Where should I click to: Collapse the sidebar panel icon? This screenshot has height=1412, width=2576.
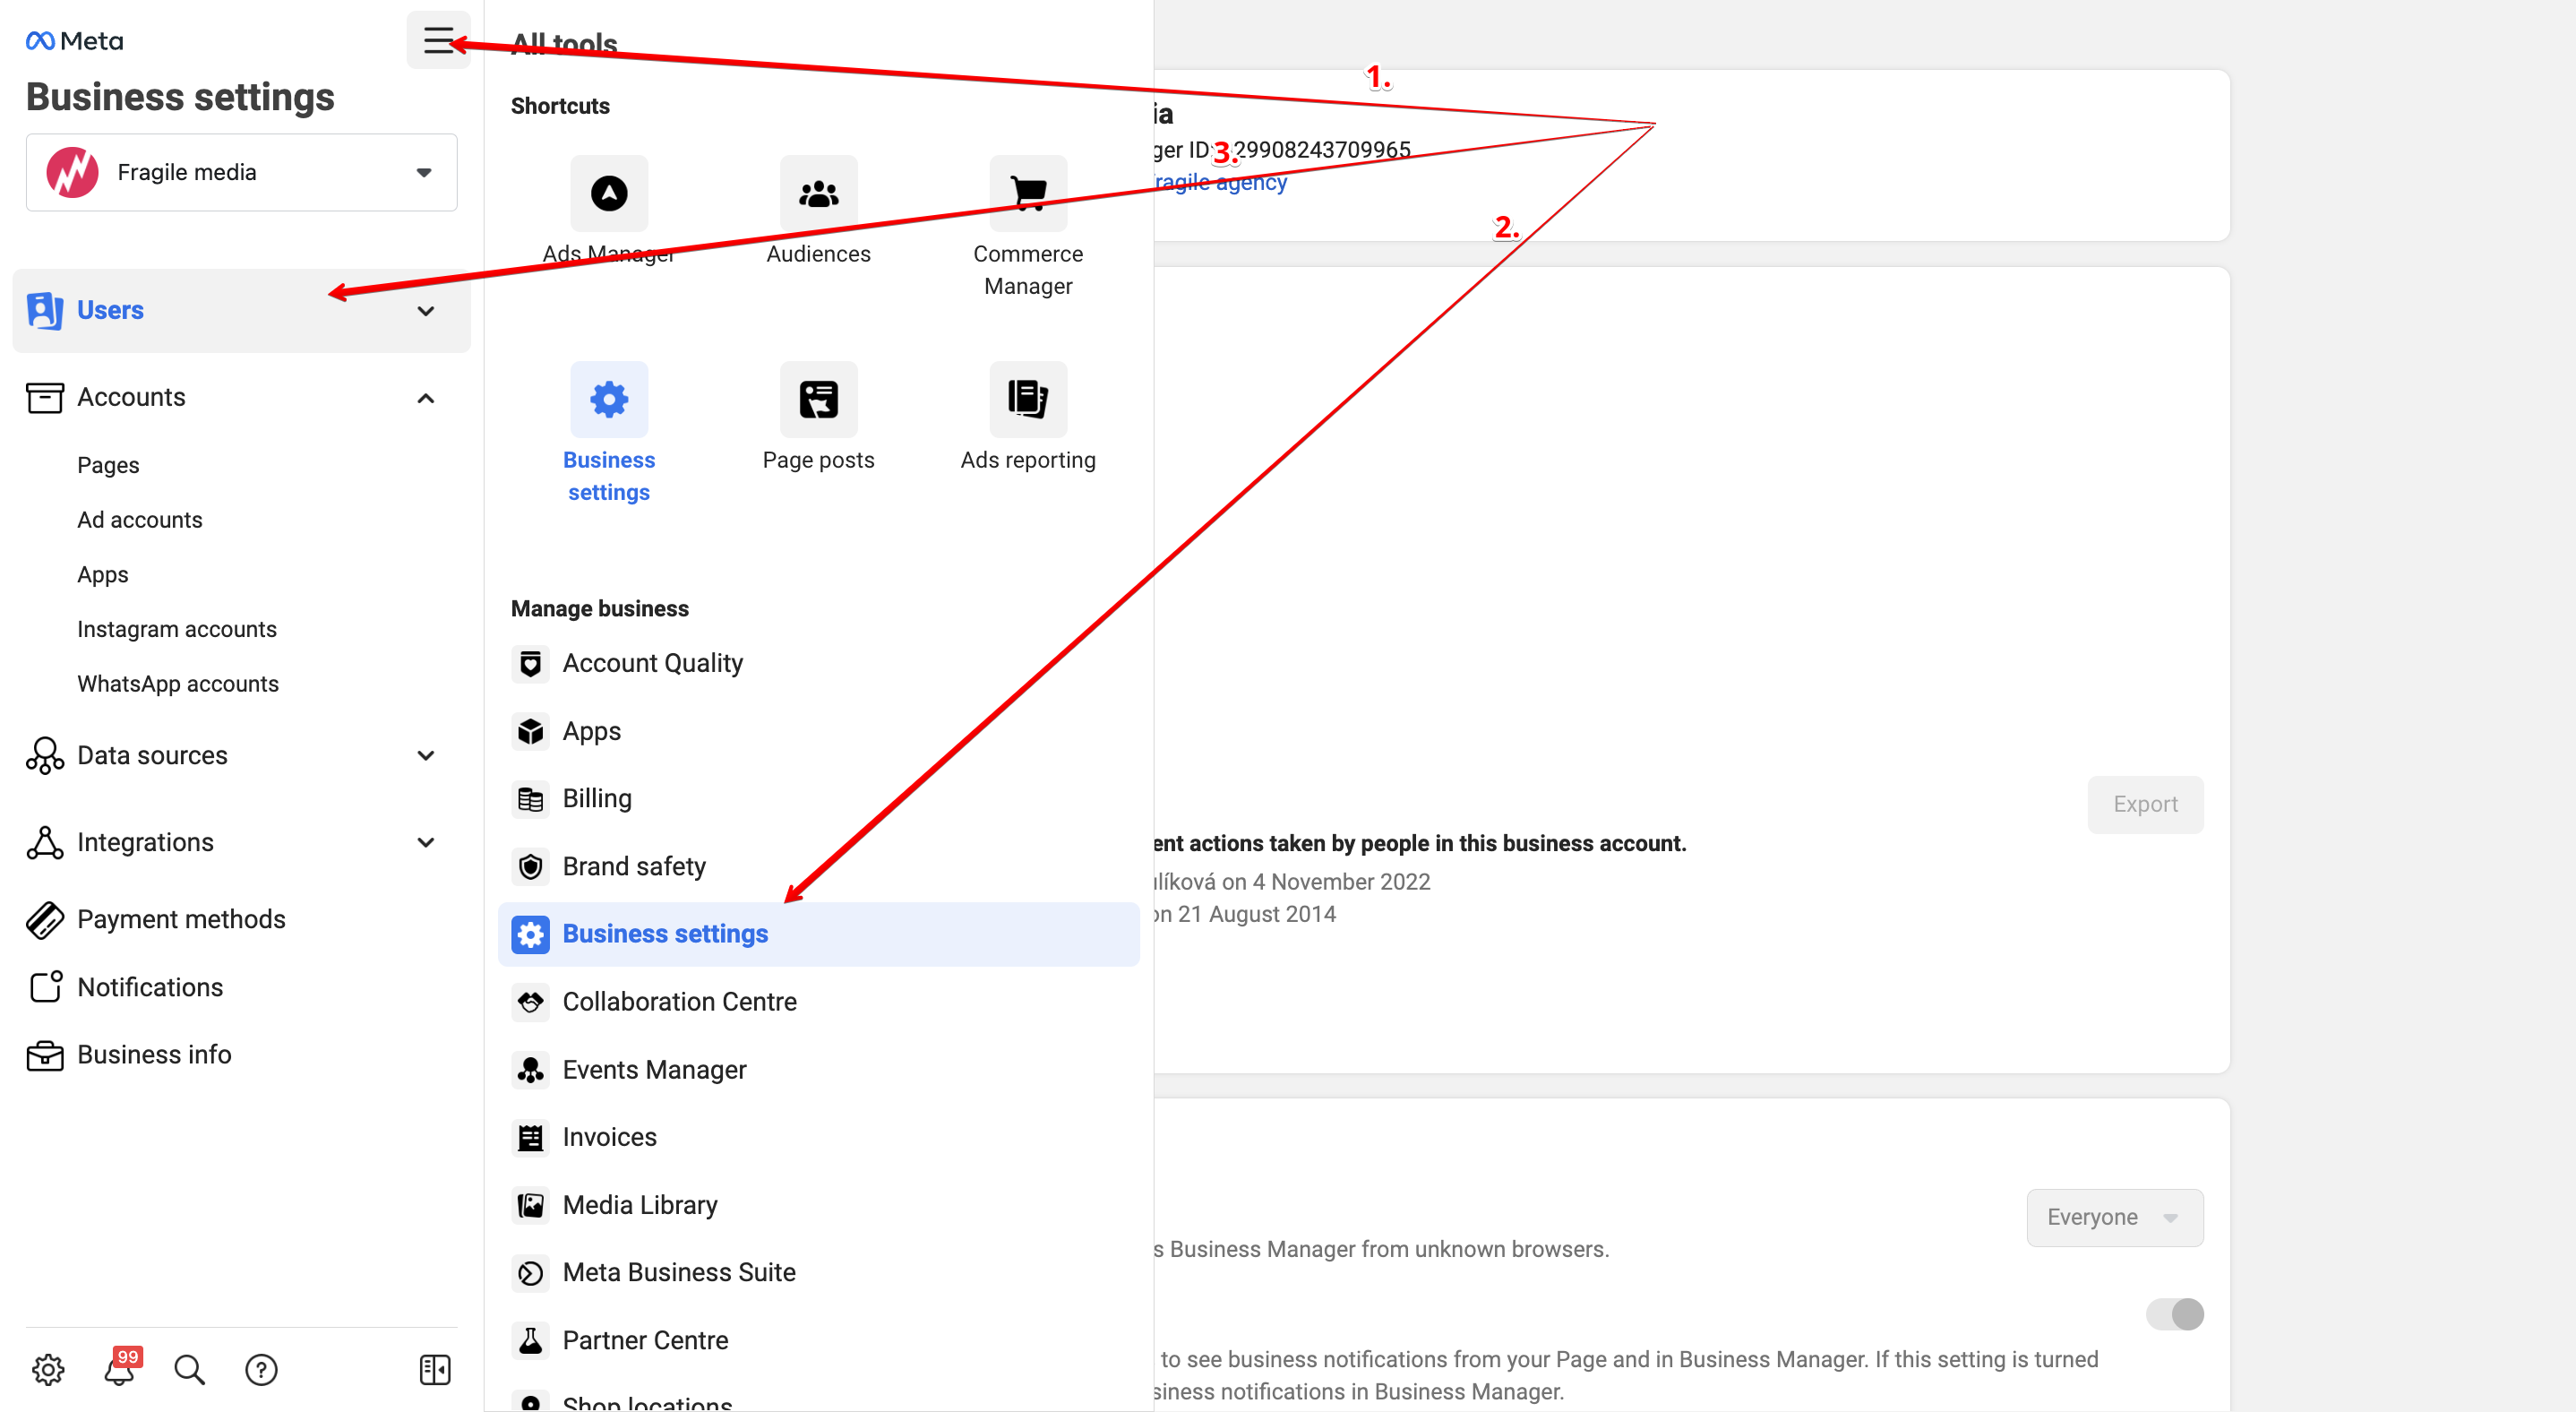point(435,1369)
